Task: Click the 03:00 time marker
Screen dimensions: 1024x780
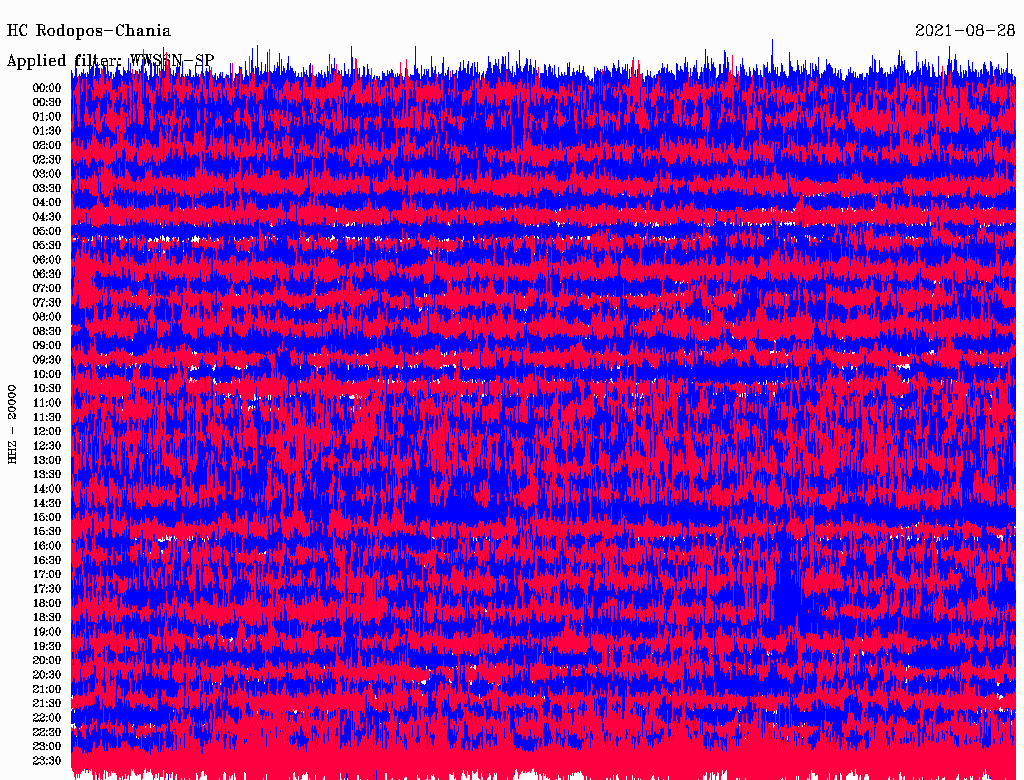Action: (47, 174)
